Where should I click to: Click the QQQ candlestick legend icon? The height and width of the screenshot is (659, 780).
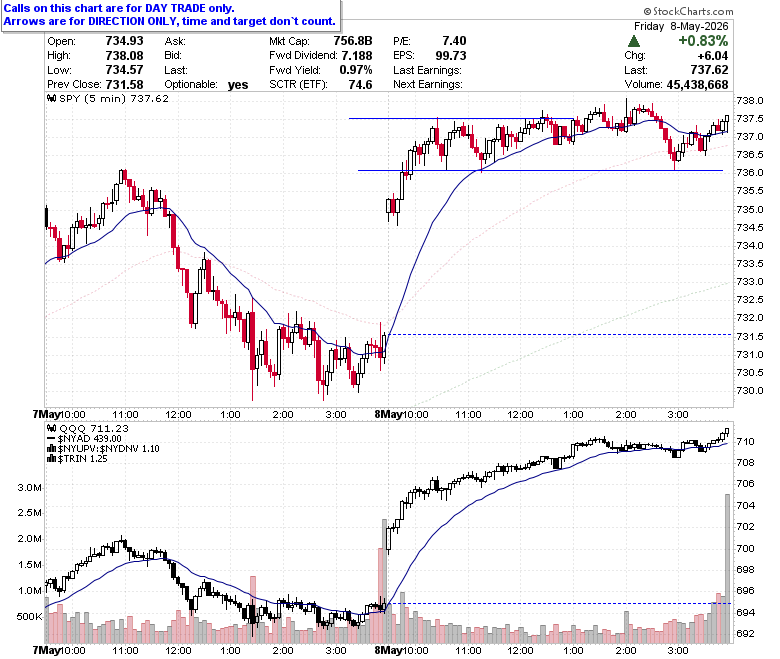pyautogui.click(x=51, y=428)
